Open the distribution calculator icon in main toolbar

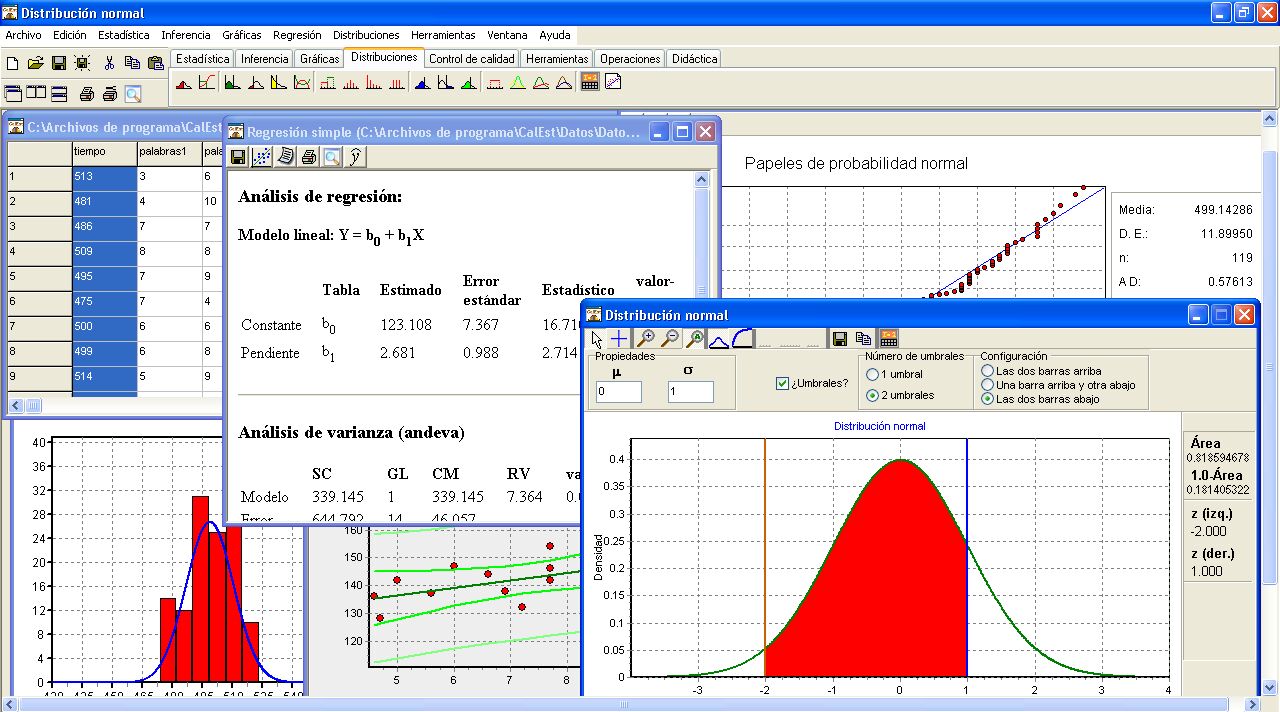coord(590,83)
